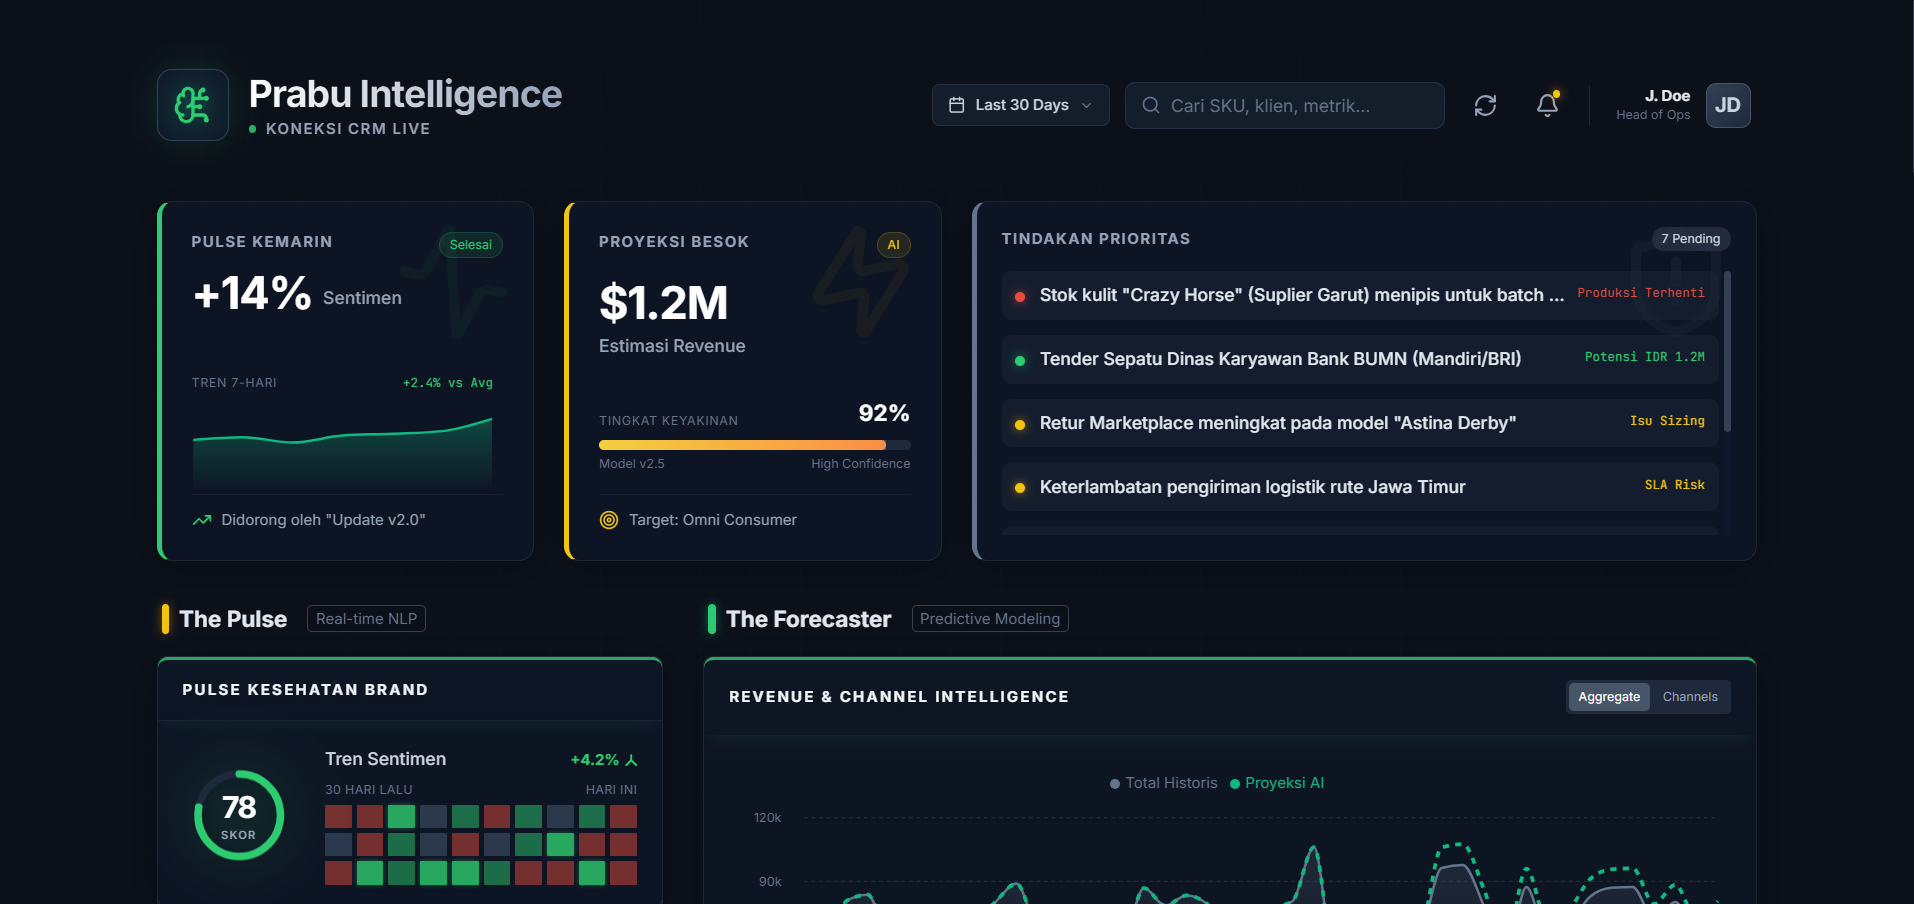
Task: Click the "Tren Sentimen" heading
Action: coord(386,759)
